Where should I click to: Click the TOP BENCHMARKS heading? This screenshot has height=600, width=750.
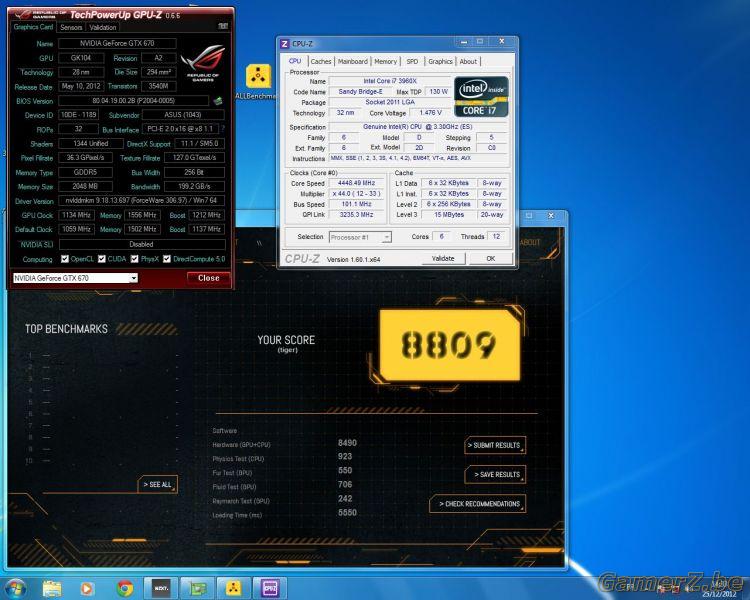coord(66,329)
